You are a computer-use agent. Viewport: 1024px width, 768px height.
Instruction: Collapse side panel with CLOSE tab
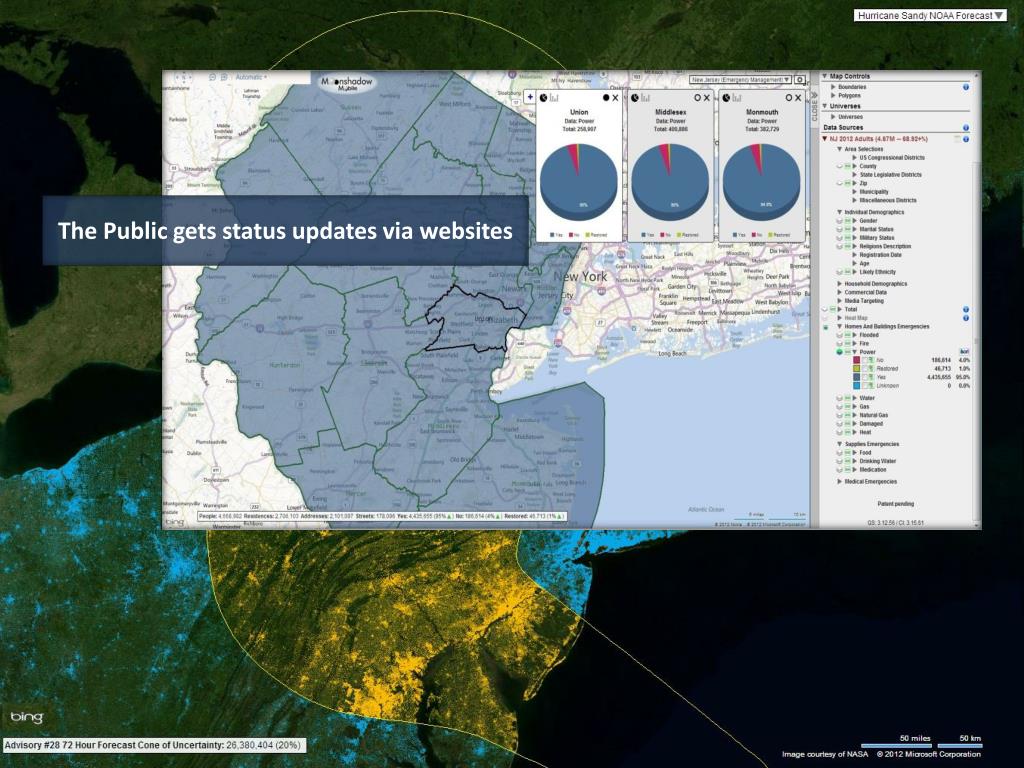pos(814,106)
